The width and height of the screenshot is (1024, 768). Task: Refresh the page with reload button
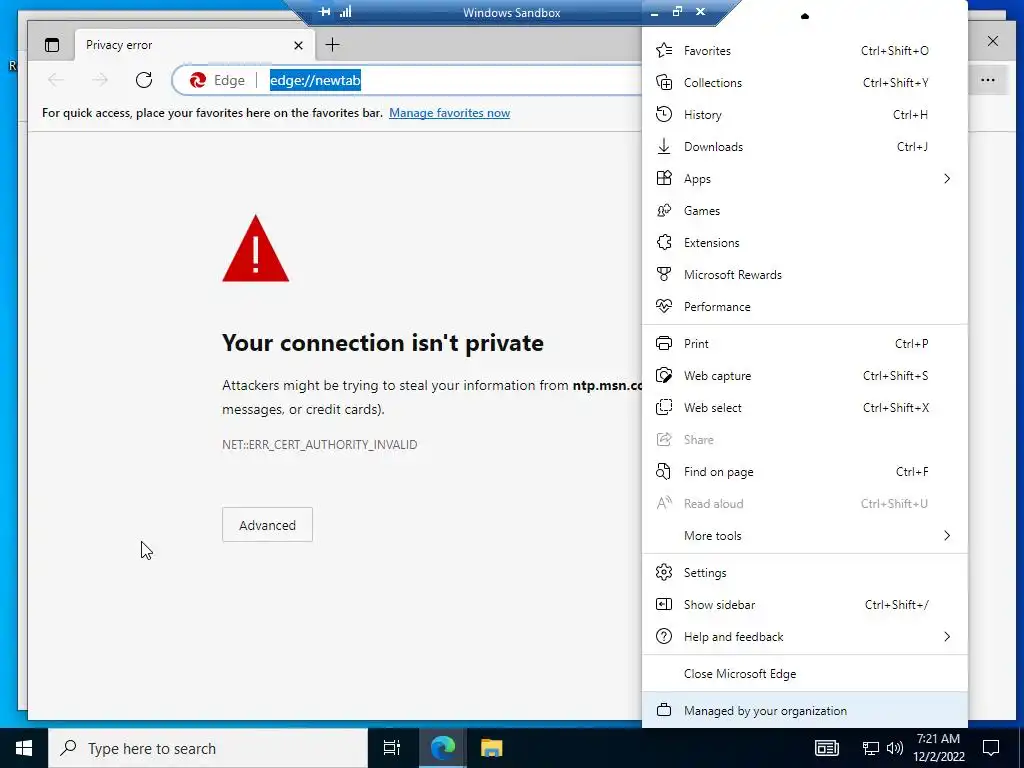coord(144,80)
